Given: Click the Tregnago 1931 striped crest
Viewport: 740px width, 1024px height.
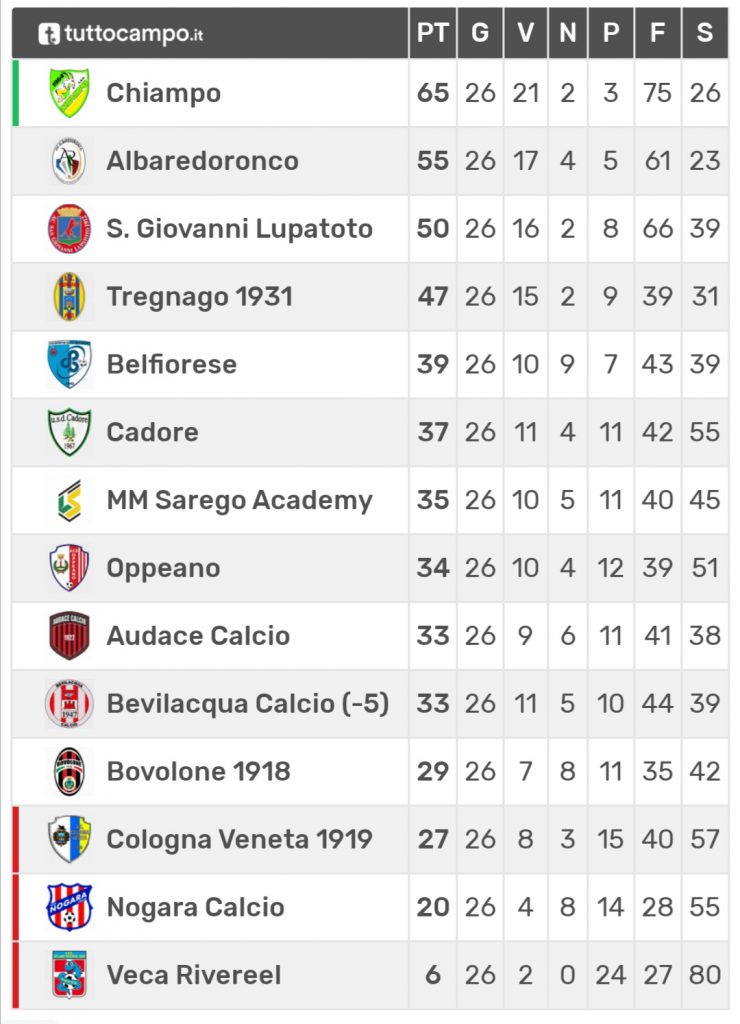Looking at the screenshot, I should coord(69,296).
